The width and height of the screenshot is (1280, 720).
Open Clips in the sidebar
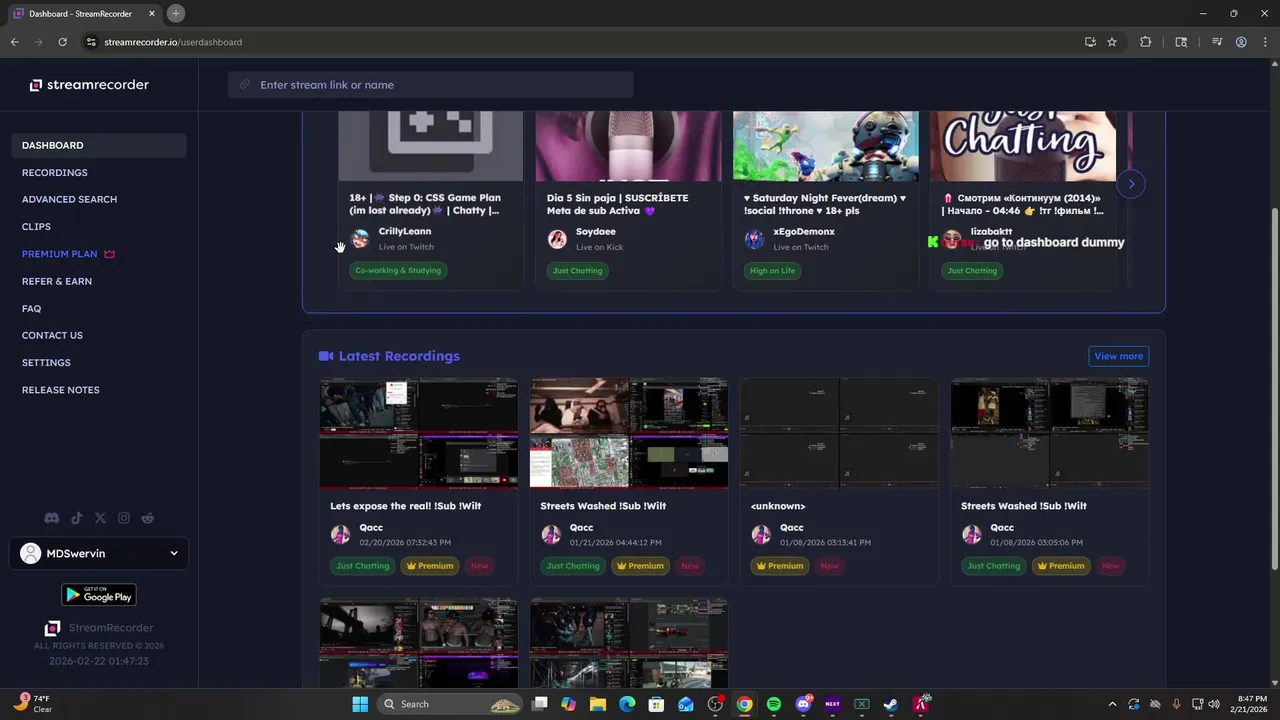(36, 226)
